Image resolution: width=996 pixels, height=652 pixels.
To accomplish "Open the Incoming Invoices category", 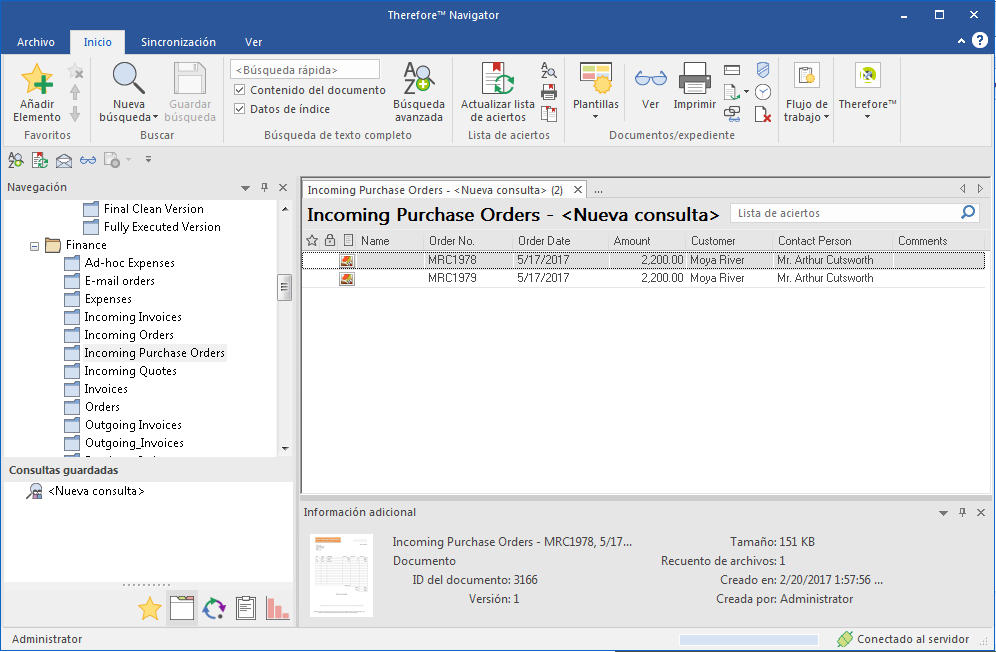I will pyautogui.click(x=133, y=317).
